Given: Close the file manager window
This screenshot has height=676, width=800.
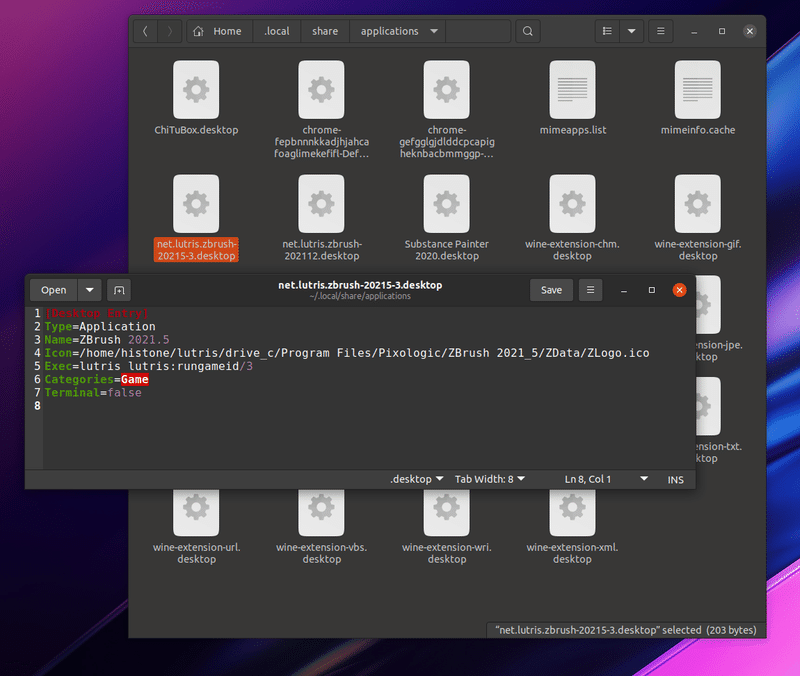Looking at the screenshot, I should (x=749, y=31).
